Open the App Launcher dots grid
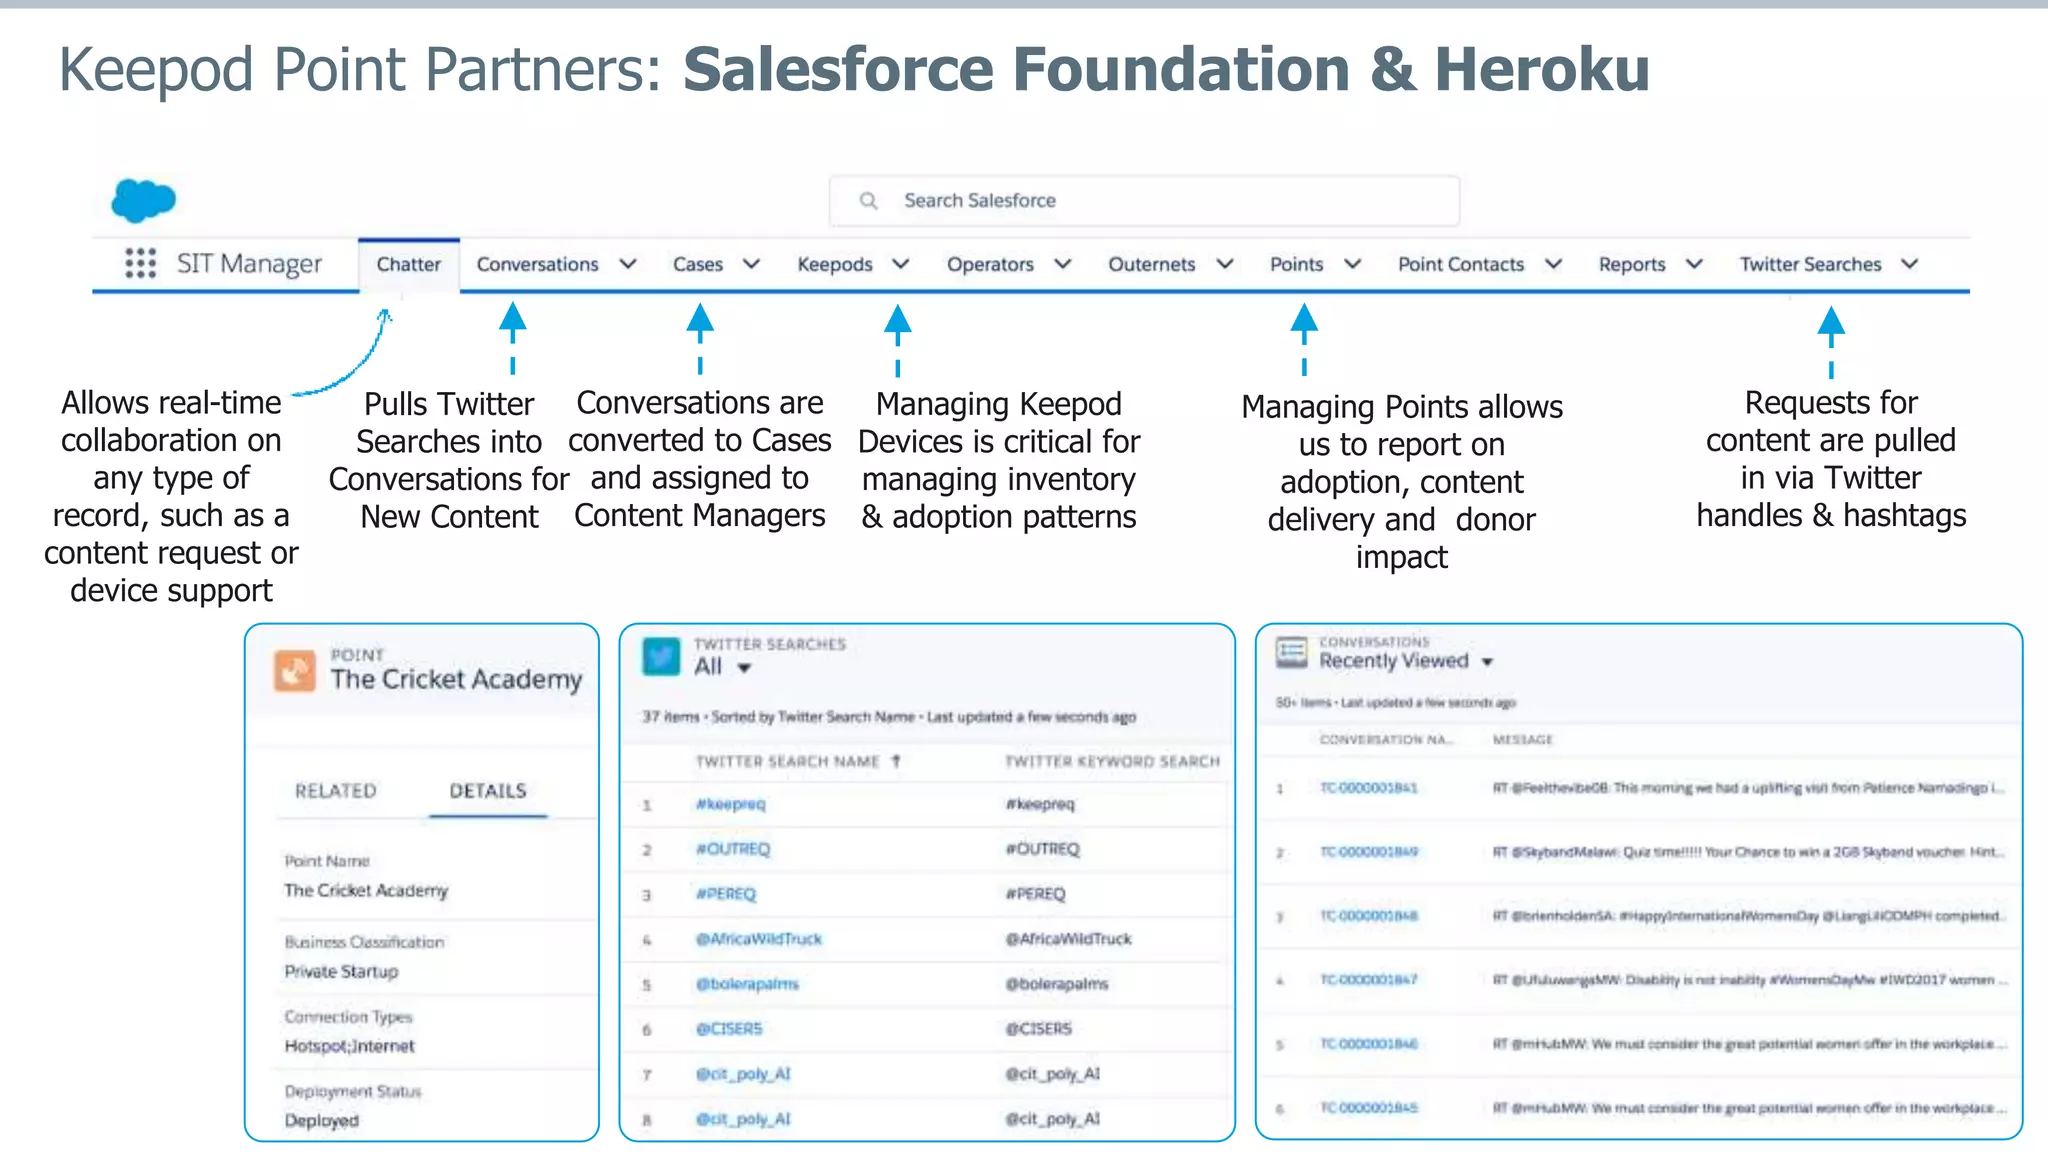The height and width of the screenshot is (1152, 2048). [141, 263]
